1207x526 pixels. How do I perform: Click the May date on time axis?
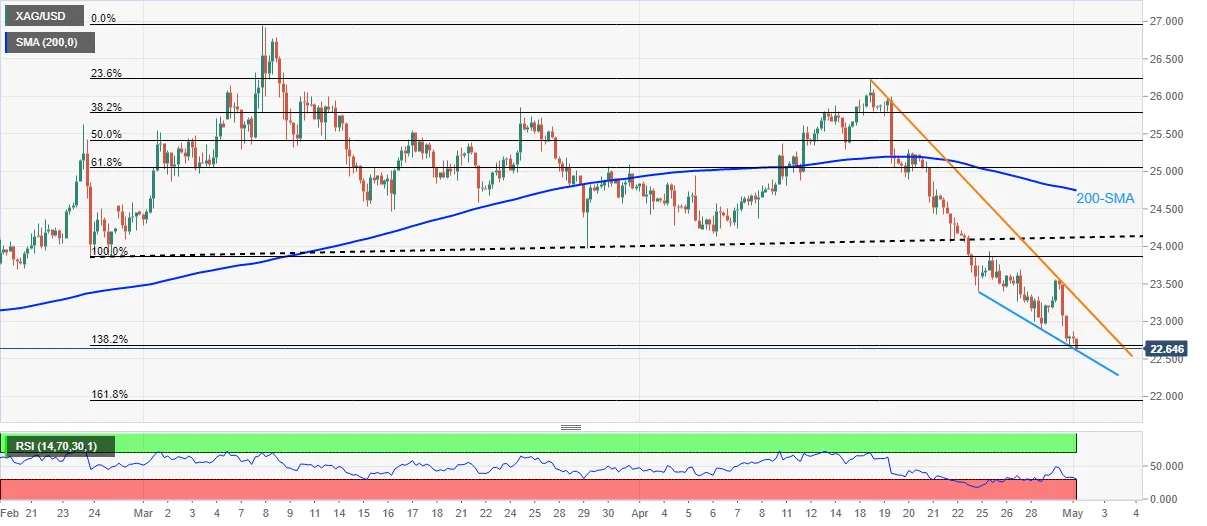[1072, 512]
